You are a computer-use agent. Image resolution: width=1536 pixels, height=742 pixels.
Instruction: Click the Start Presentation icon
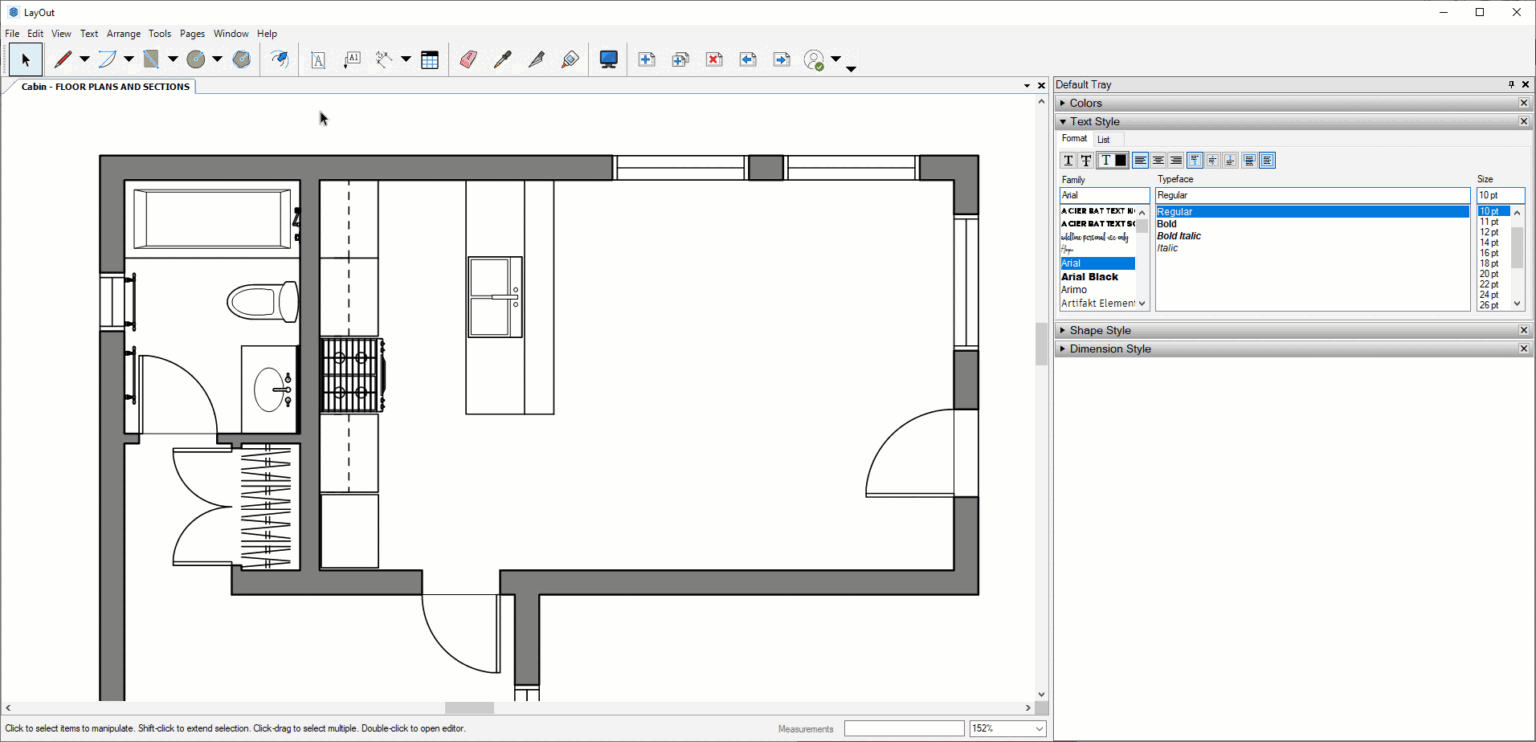click(x=608, y=59)
